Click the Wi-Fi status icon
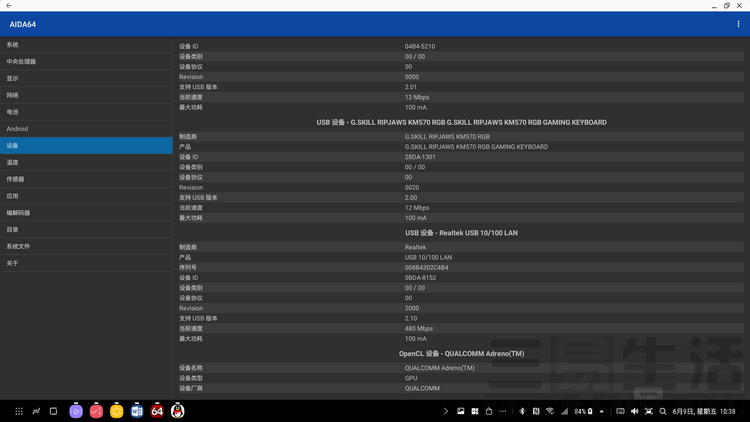The image size is (750, 422). click(550, 411)
